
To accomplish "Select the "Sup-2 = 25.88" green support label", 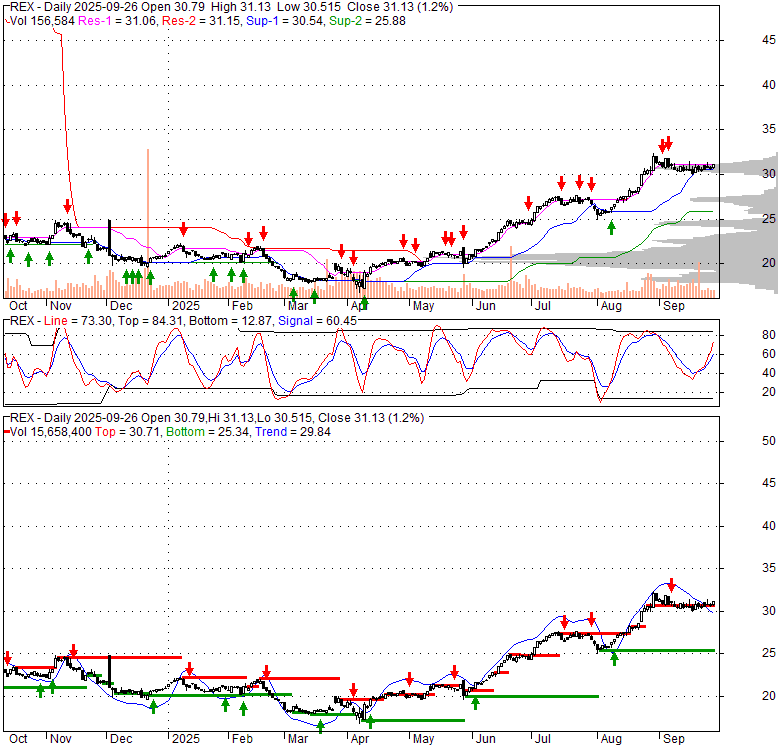I will [367, 21].
